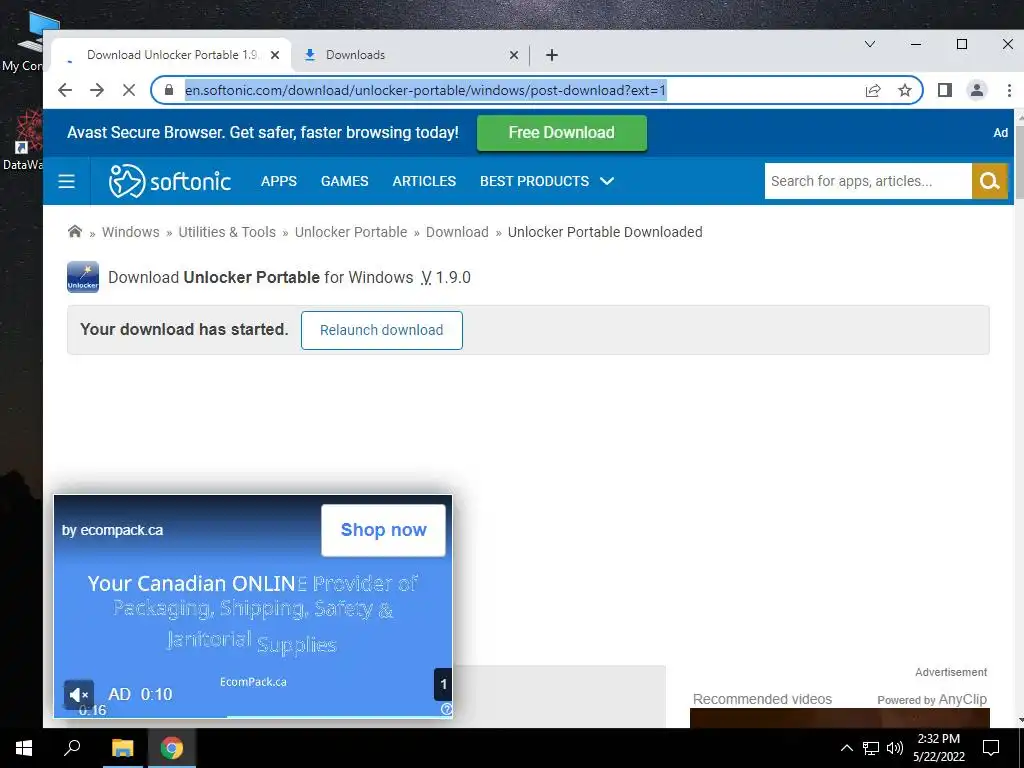The image size is (1024, 768).
Task: Click the video ad progress bar
Action: tap(253, 716)
